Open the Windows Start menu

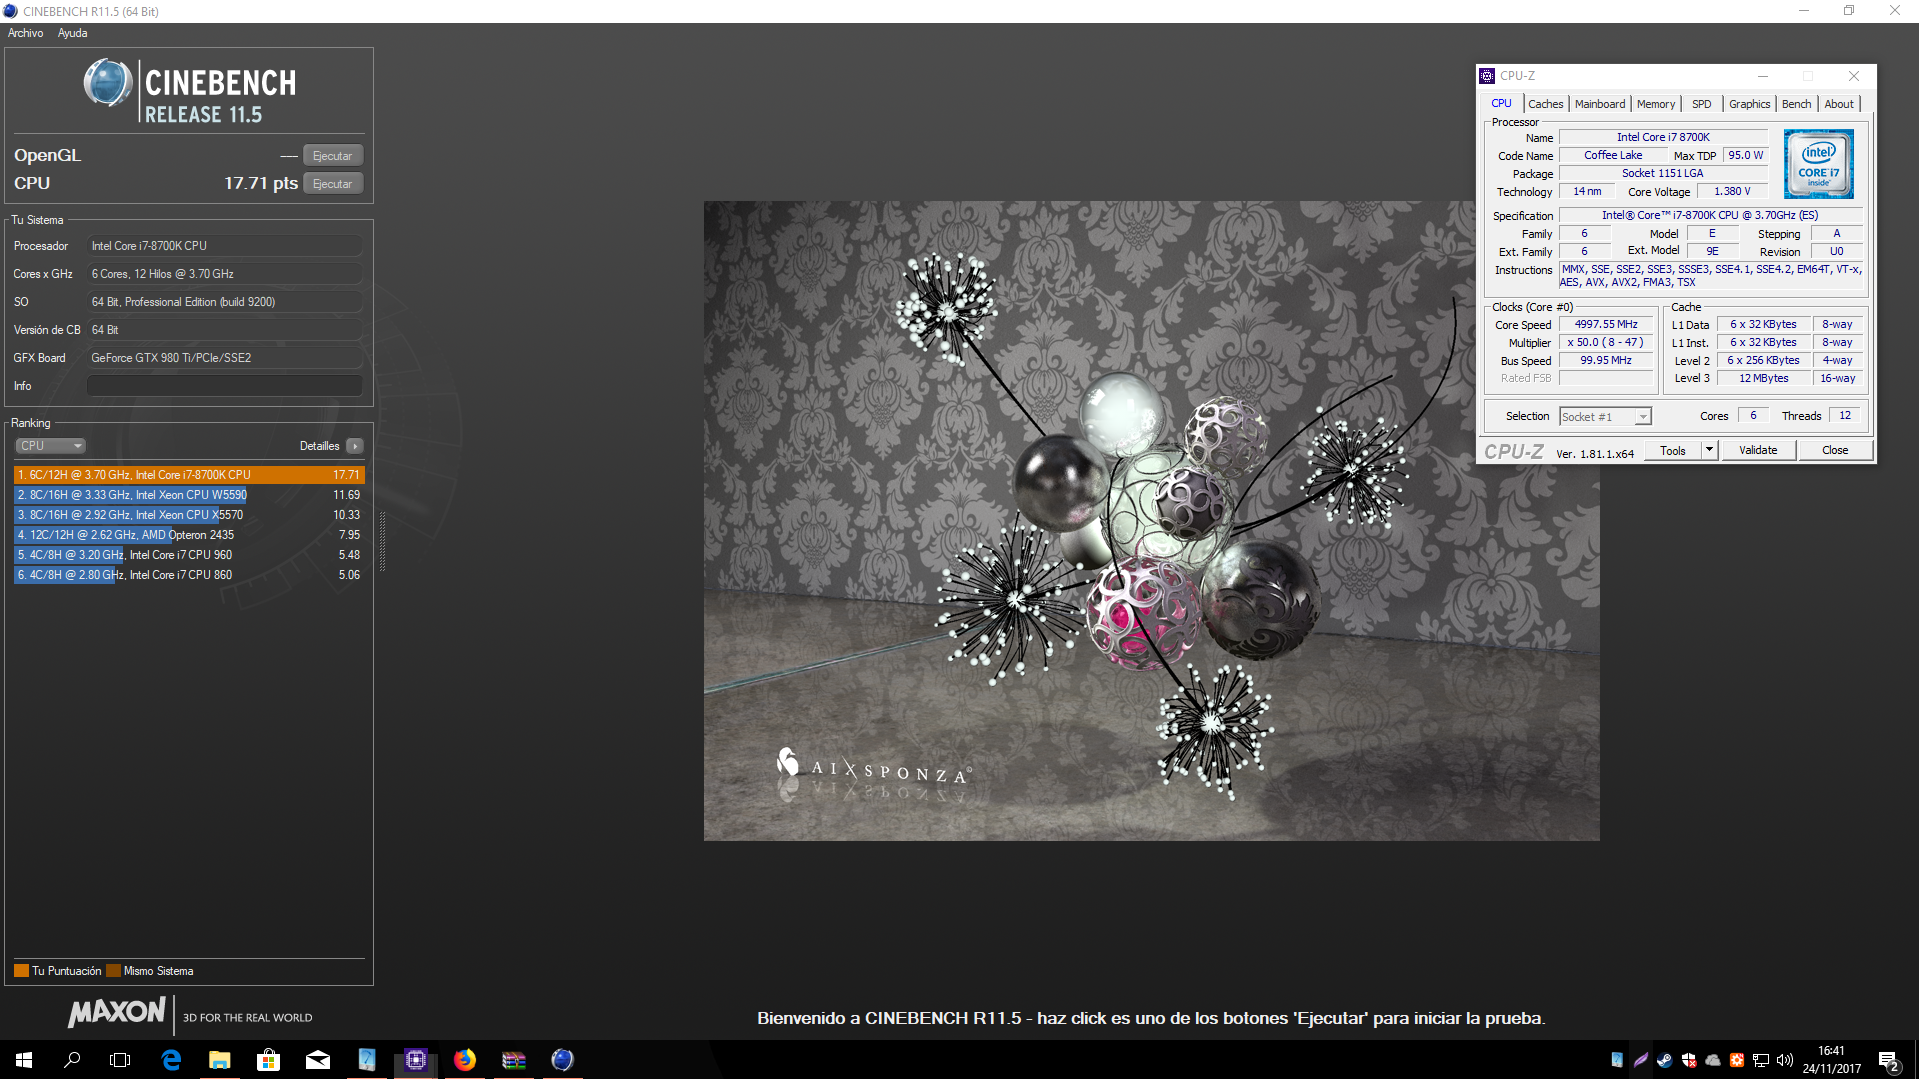24,1060
